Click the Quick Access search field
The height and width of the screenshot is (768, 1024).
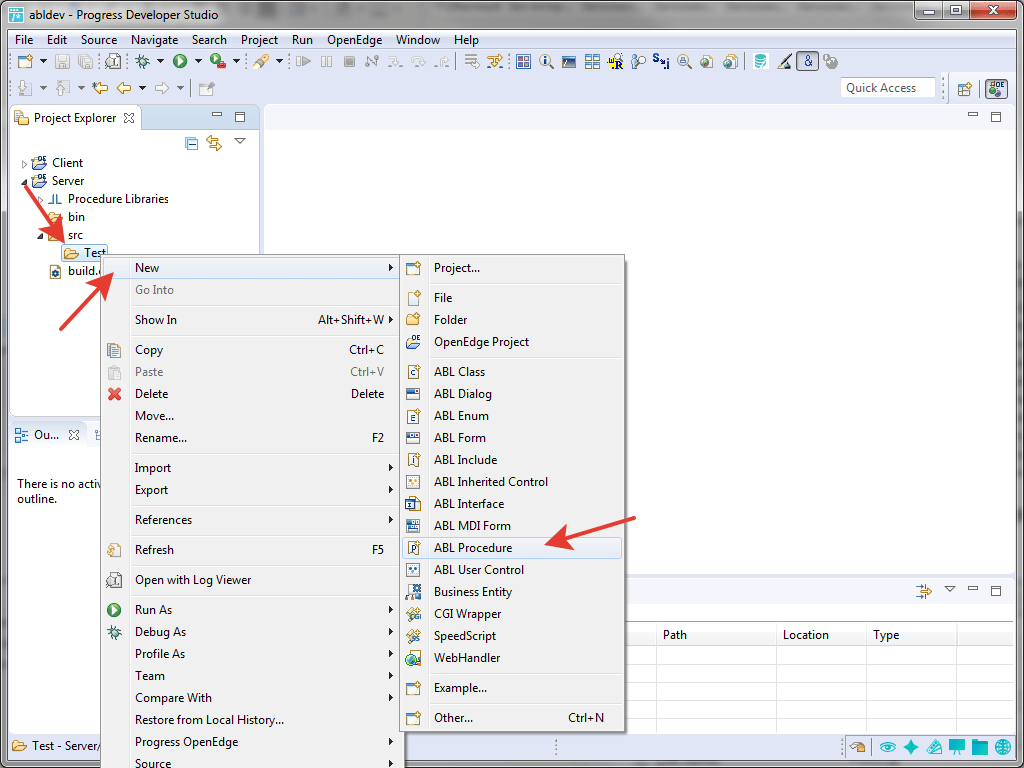888,88
